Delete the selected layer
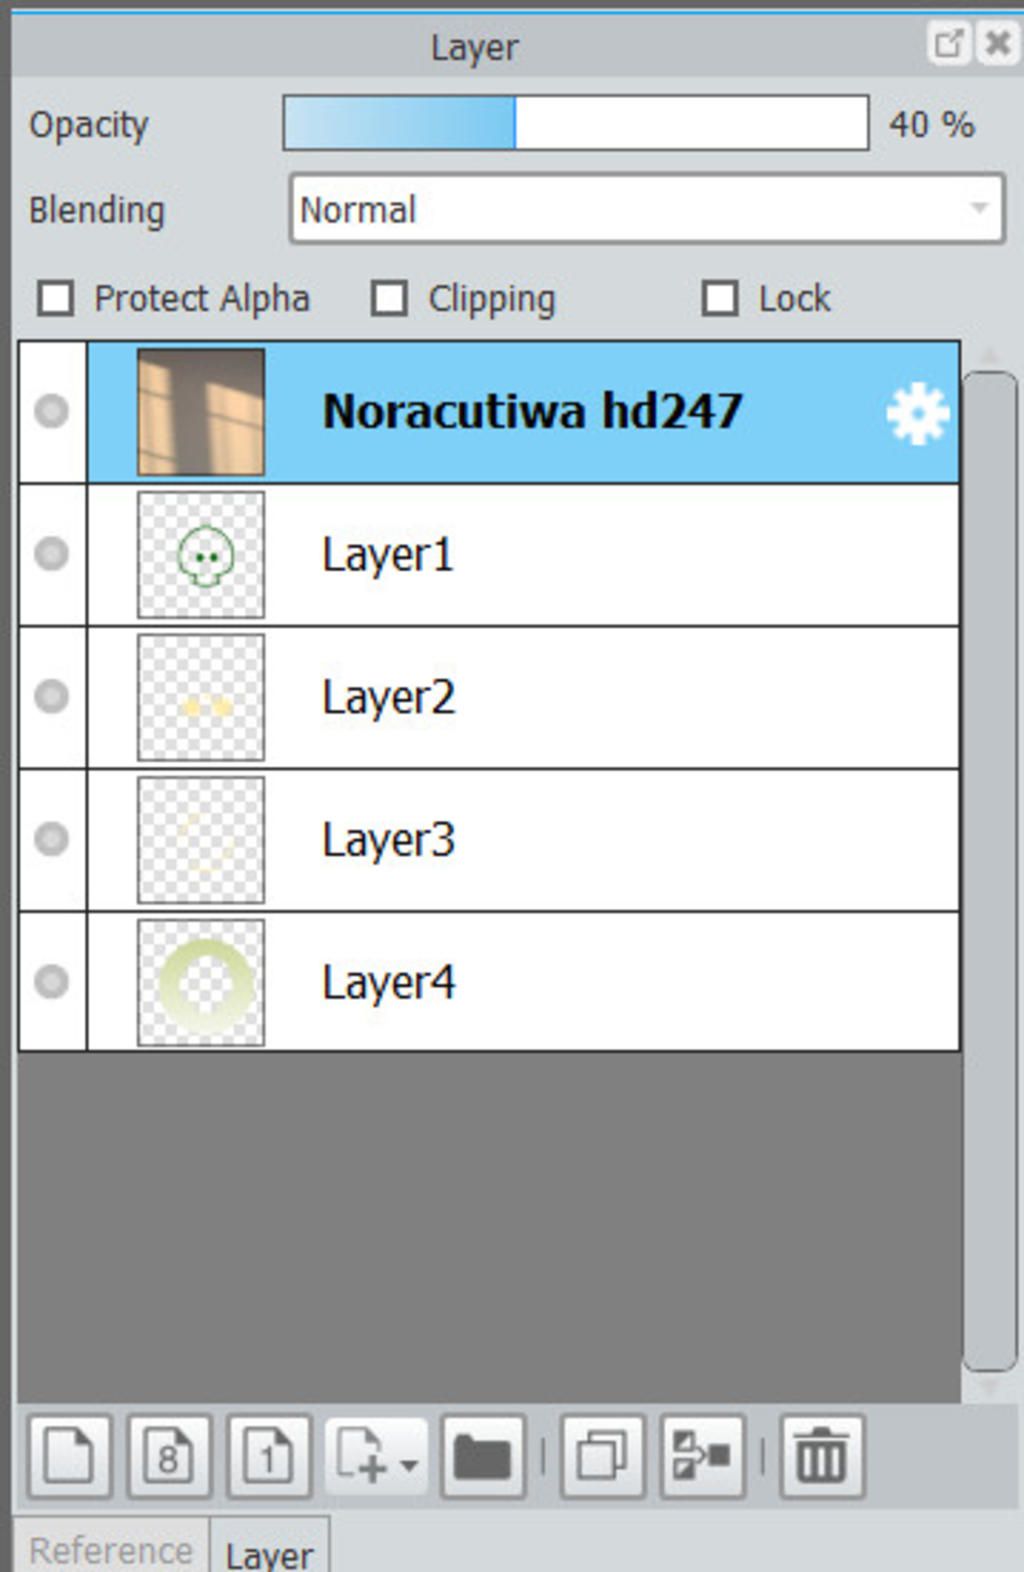The height and width of the screenshot is (1572, 1024). click(821, 1456)
